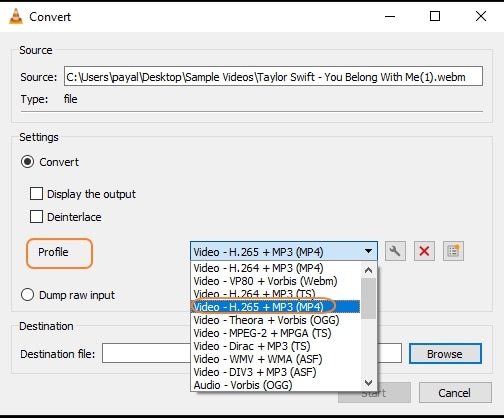Choose Video - Theora + Vorbis (OGG)
Viewport: 504px width, 418px height.
click(x=276, y=320)
